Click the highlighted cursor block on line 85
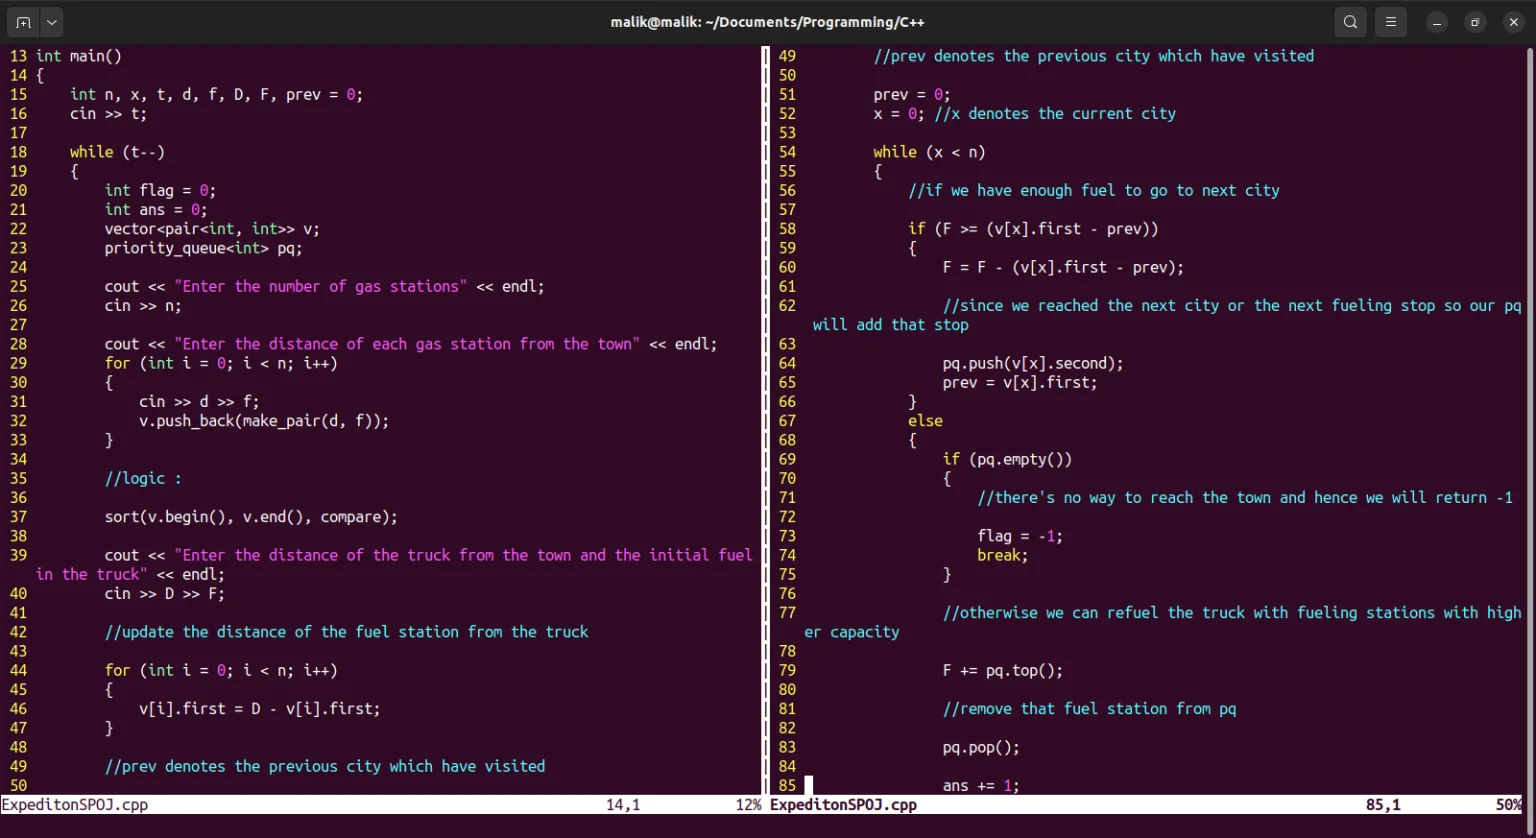The height and width of the screenshot is (838, 1536). [810, 785]
